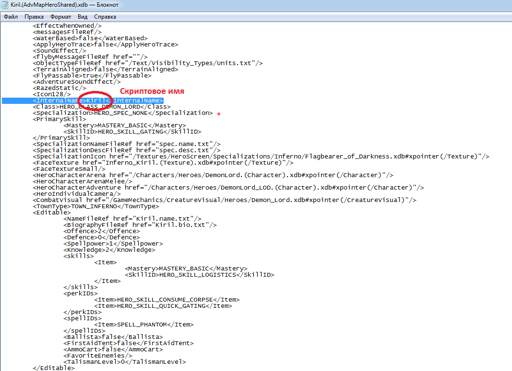Viewport: 512px width, 371px height.
Task: Click the Notepad file icon in title bar
Action: [x=5, y=5]
